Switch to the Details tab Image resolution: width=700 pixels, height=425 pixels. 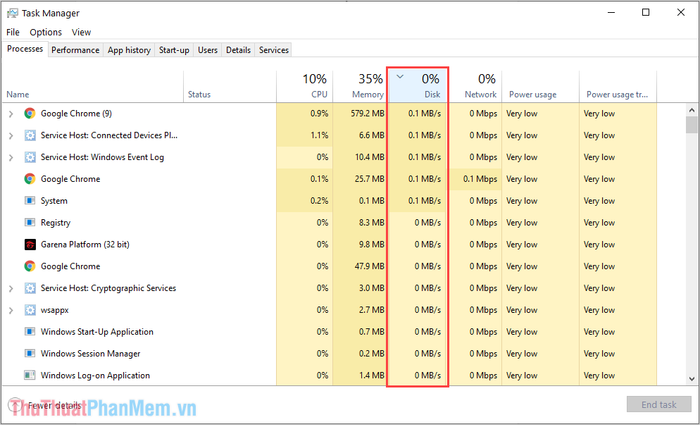238,50
